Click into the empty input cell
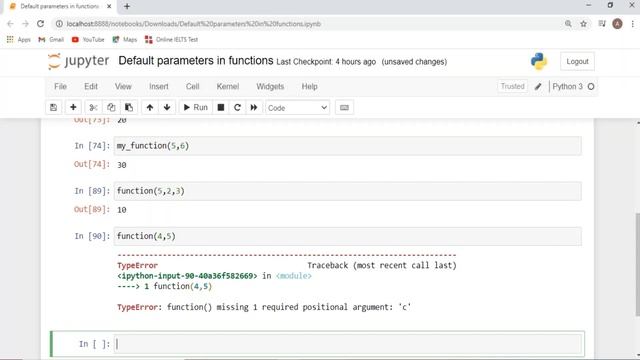Viewport: 640px width, 360px height. (x=348, y=344)
